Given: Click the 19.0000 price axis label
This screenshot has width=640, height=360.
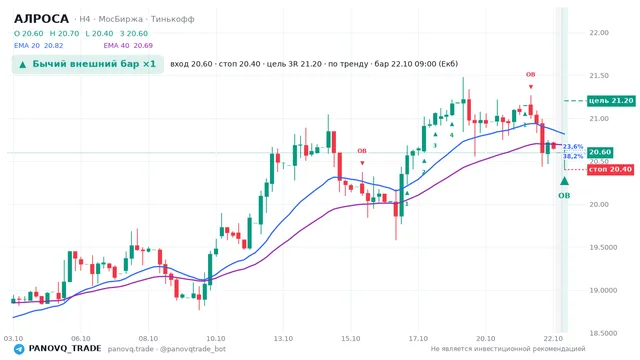Looking at the screenshot, I should pos(602,291).
